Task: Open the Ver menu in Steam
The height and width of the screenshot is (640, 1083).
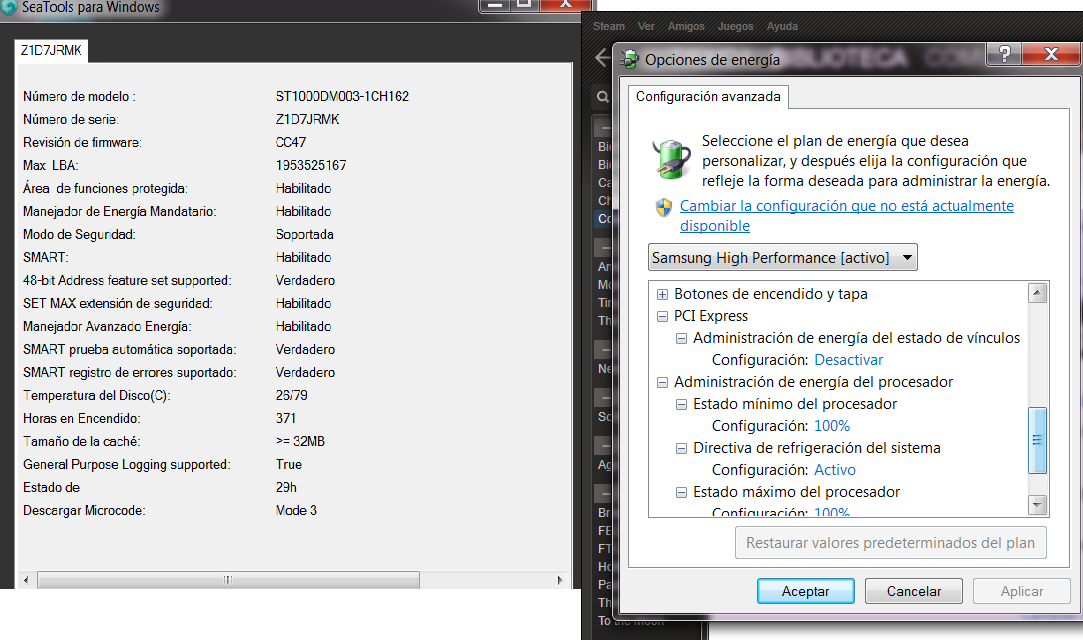Action: pos(646,26)
